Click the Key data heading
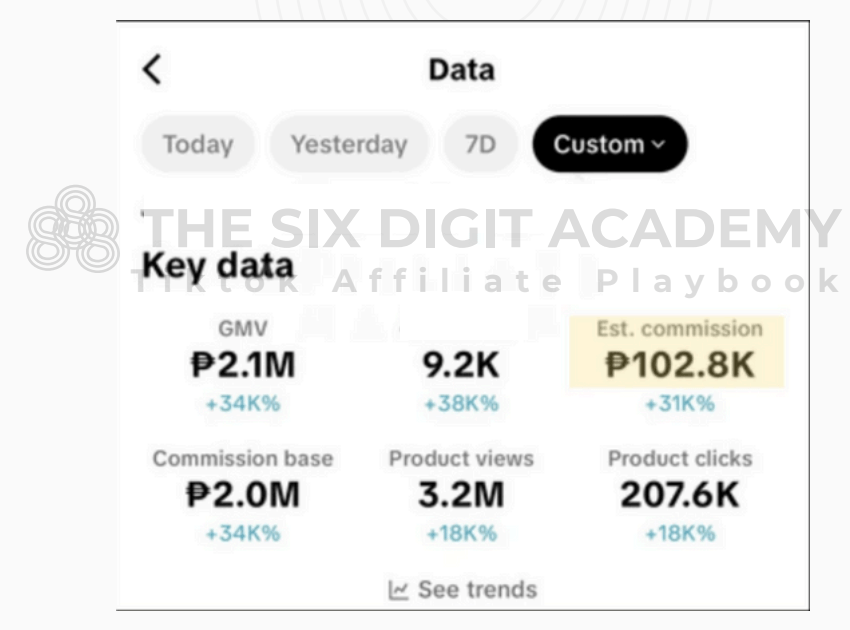The height and width of the screenshot is (630, 850). tap(218, 267)
